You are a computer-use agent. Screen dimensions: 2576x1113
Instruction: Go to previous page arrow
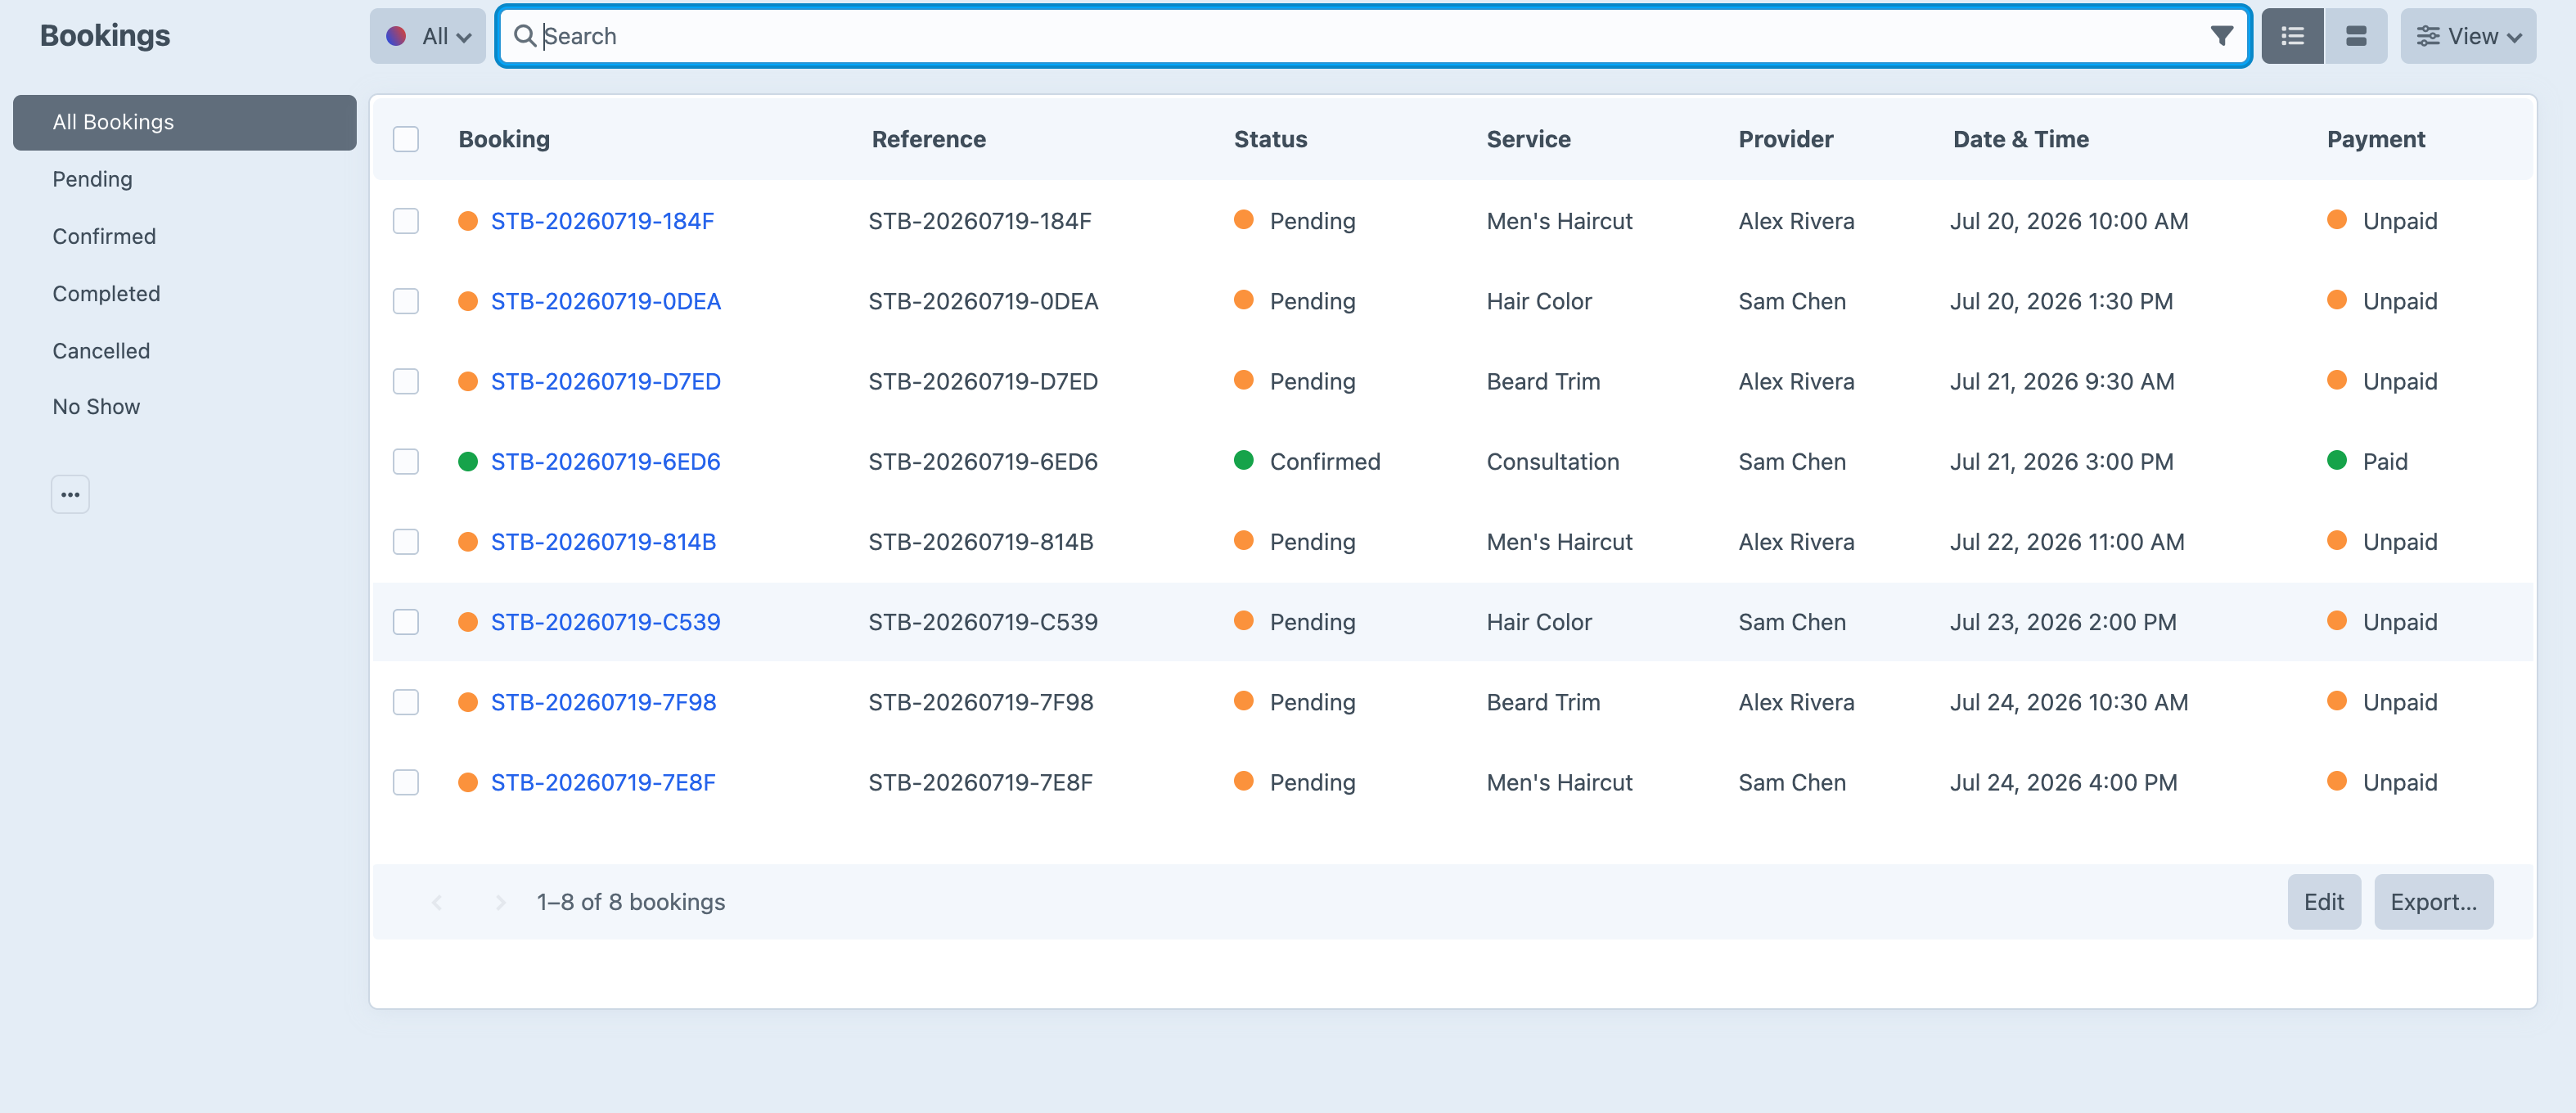coord(437,902)
